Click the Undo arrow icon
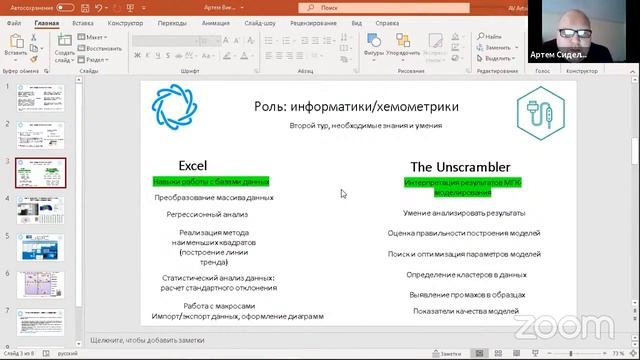Viewport: 640px width, 360px height. pos(98,8)
